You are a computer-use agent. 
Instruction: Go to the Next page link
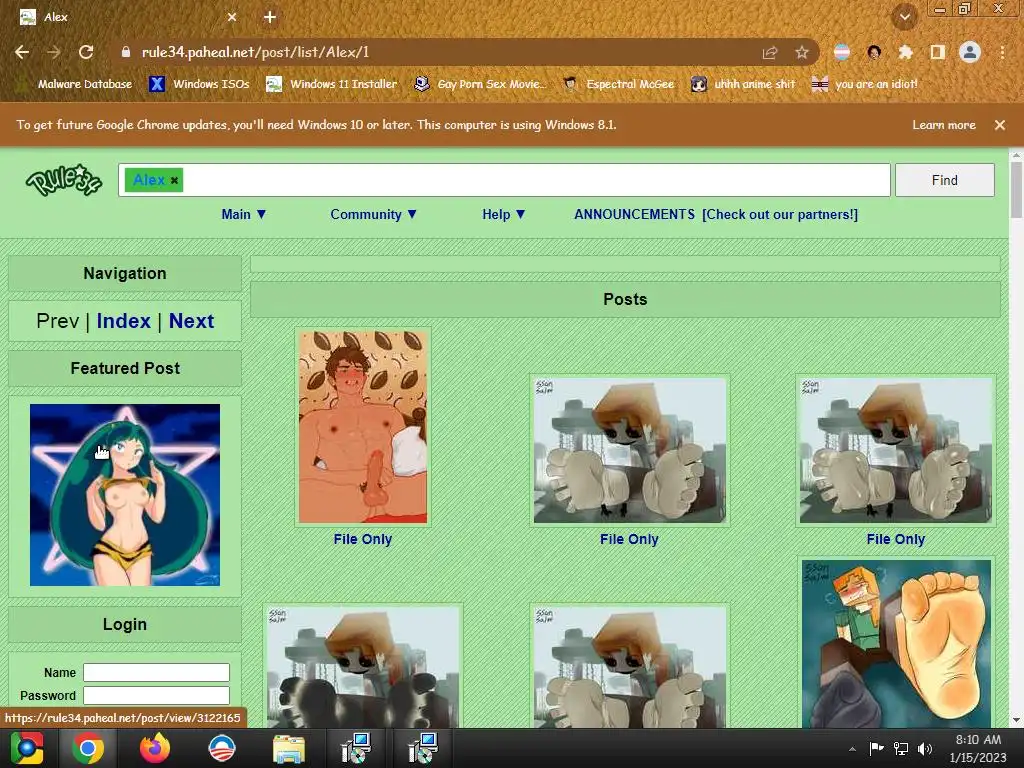(x=191, y=321)
